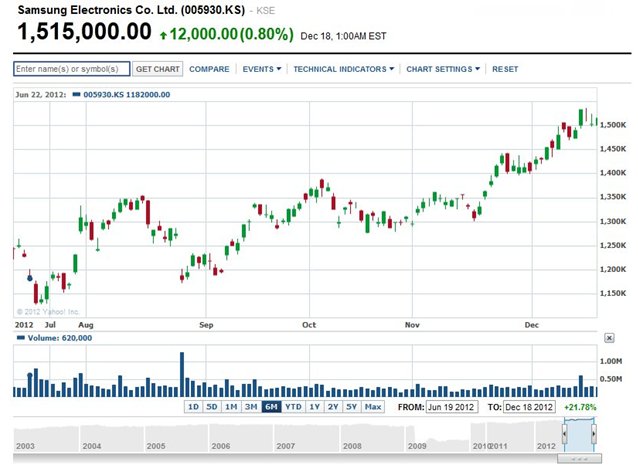Image resolution: width=638 pixels, height=475 pixels.
Task: Click the highlighted blue timeline selection window
Action: [579, 435]
